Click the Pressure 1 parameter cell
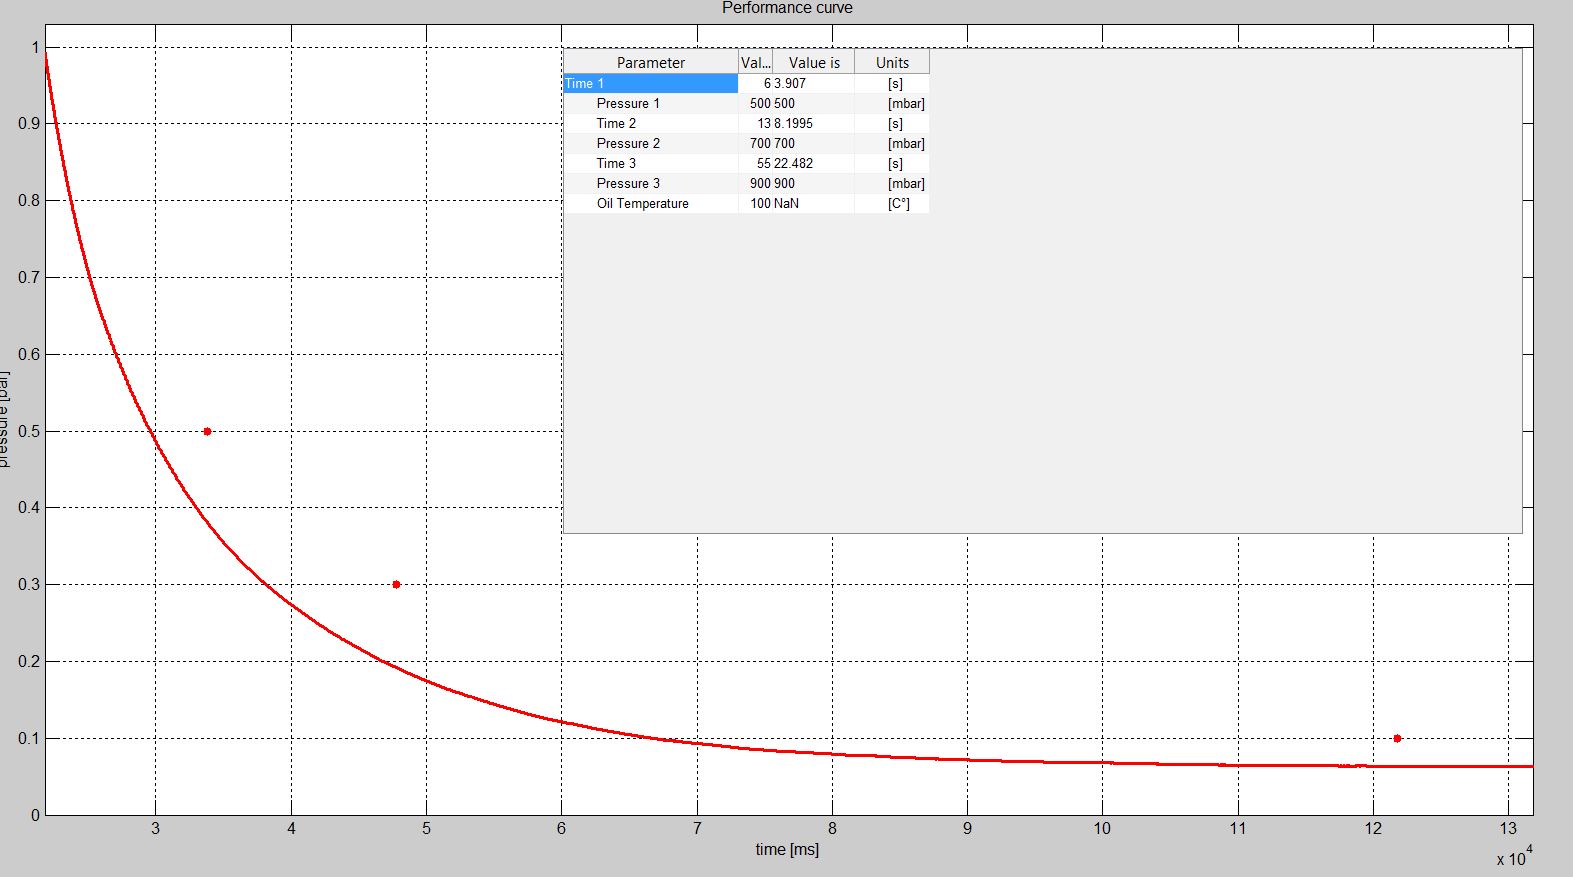 point(650,104)
